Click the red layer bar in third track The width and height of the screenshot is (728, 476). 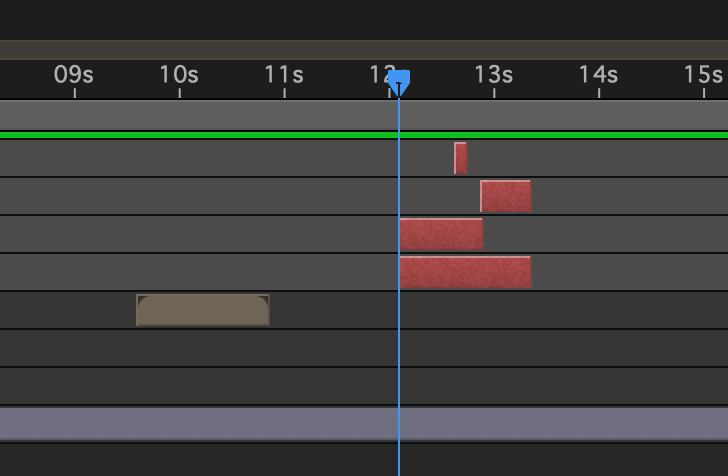(x=441, y=234)
